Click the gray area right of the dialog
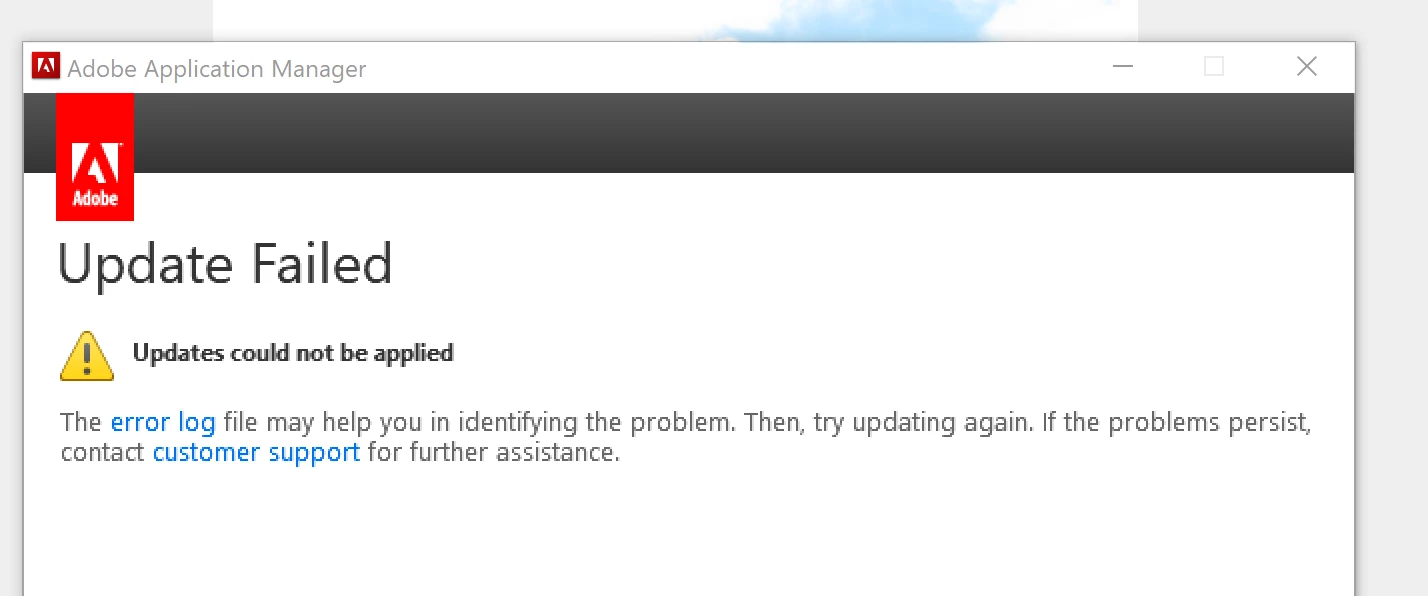 1392,300
